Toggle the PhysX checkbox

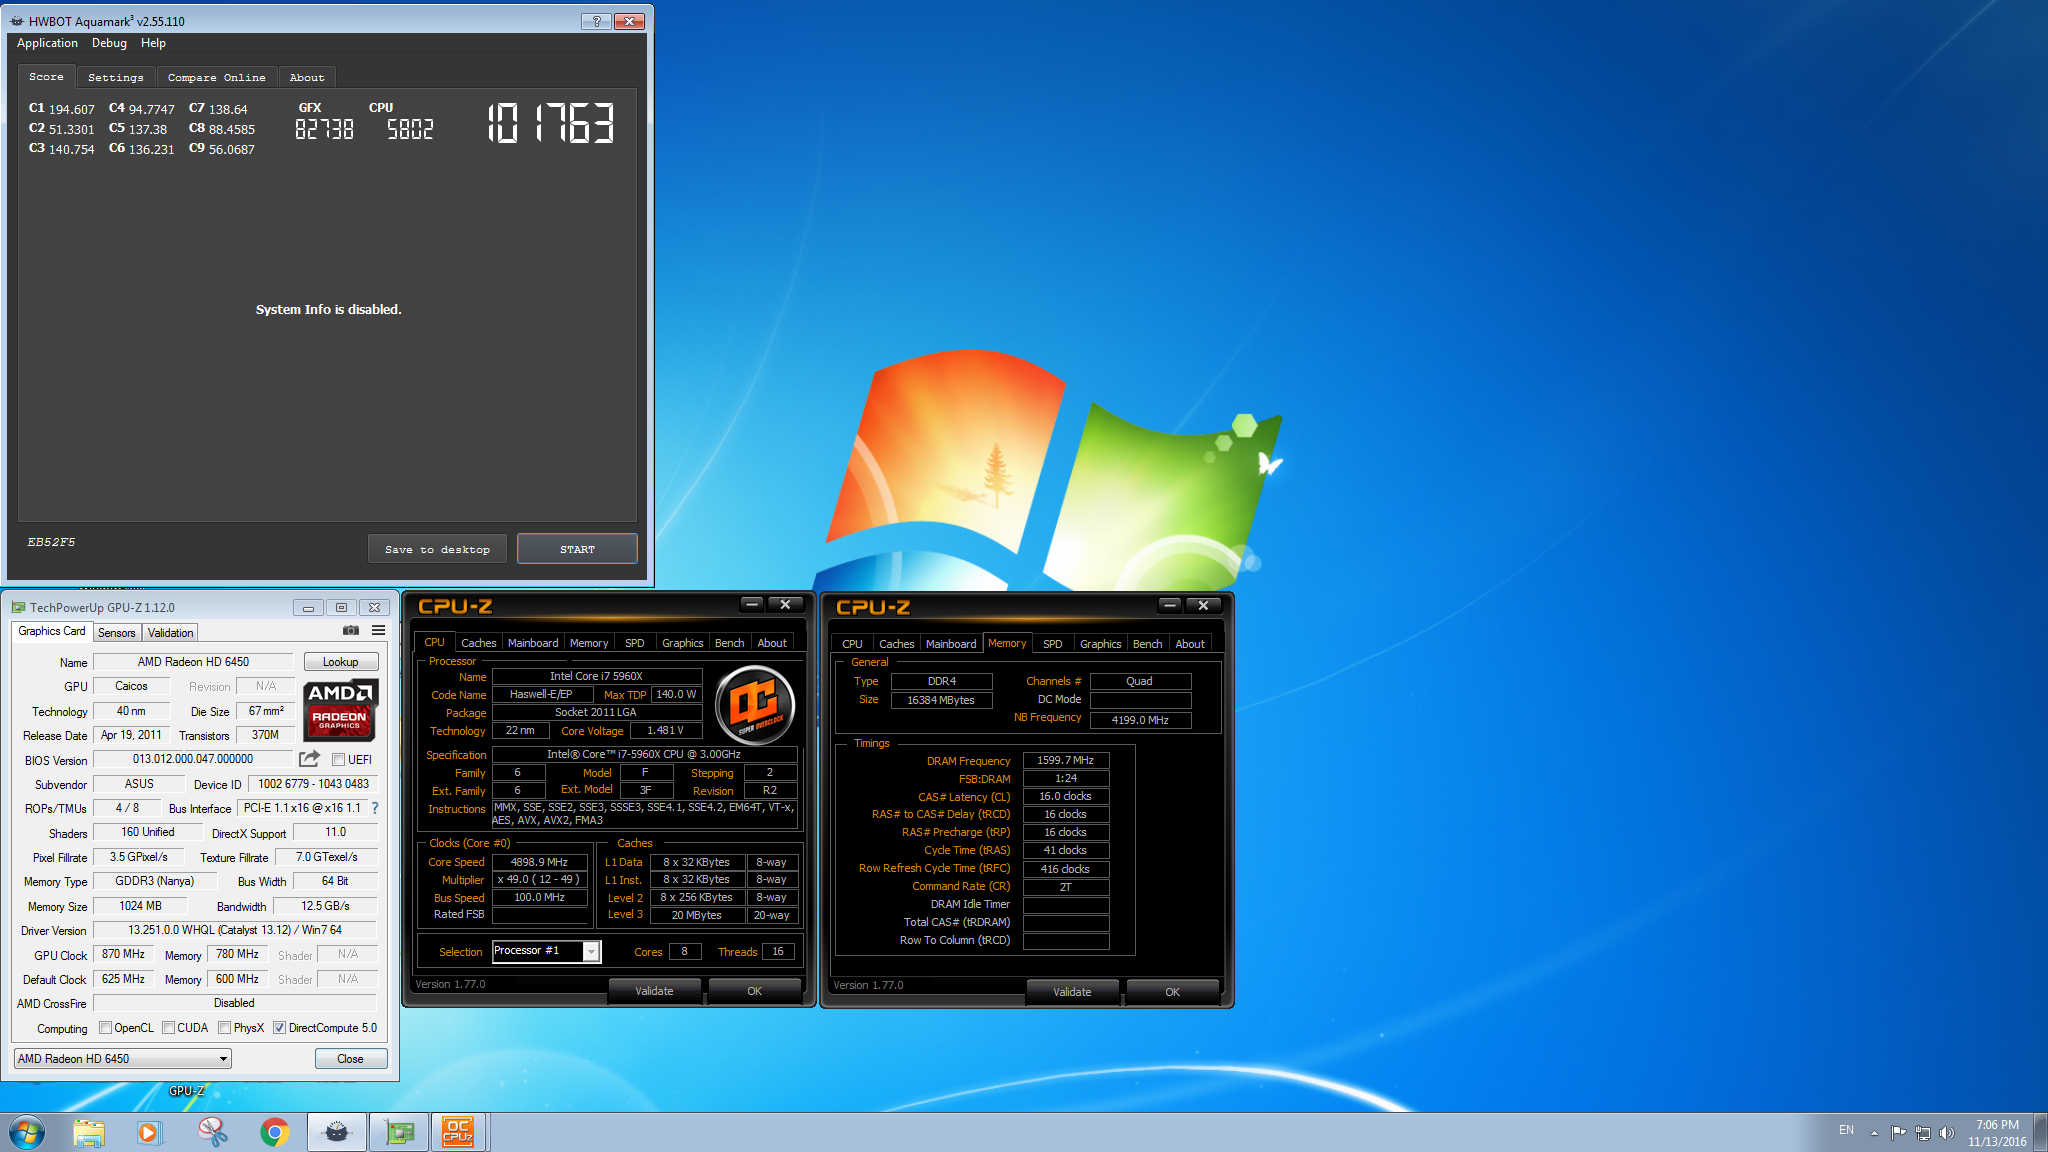225,1028
